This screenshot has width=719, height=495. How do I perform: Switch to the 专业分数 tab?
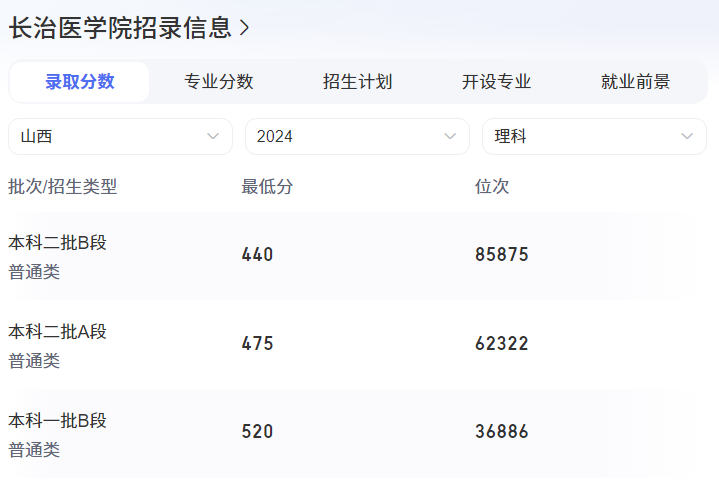[218, 82]
